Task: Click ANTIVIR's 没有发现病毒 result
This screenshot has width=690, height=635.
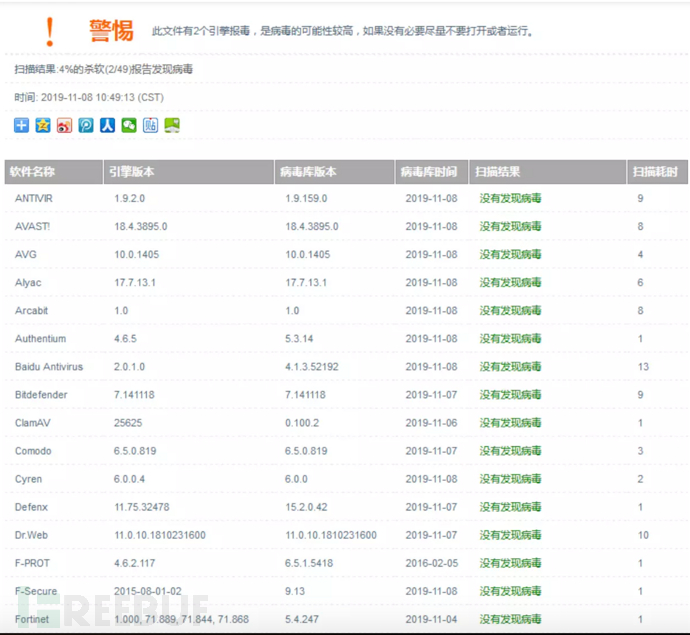Action: 510,198
